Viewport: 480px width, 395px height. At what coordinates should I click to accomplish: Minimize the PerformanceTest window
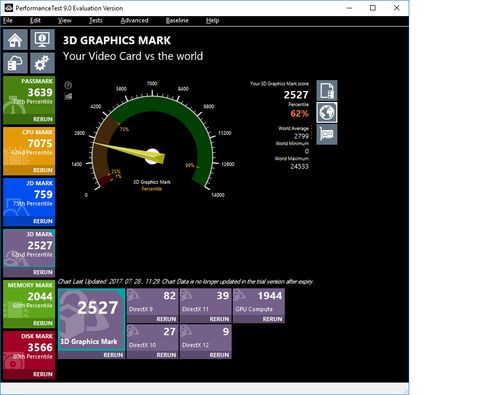349,8
